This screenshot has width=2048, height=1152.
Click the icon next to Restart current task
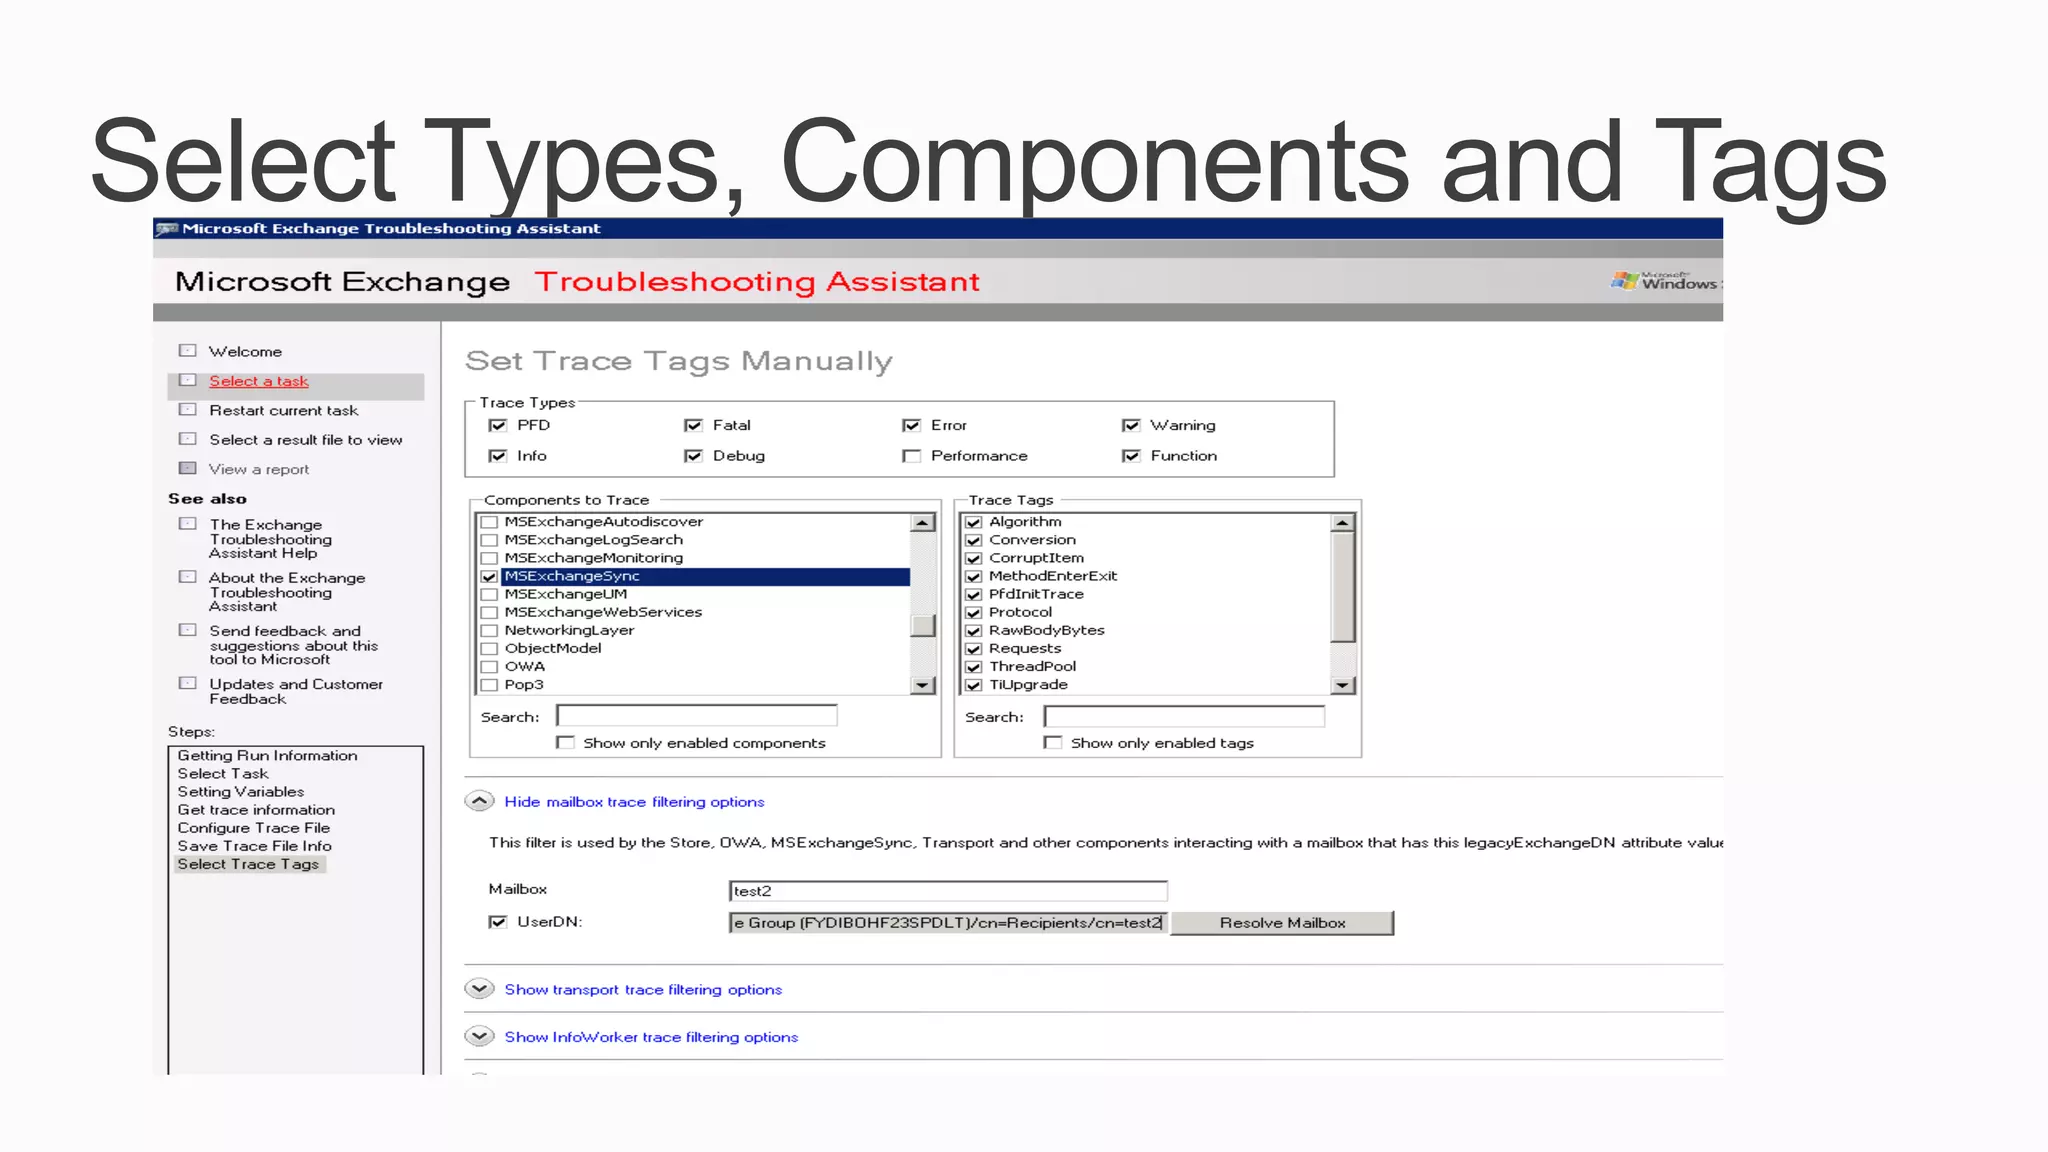tap(187, 410)
